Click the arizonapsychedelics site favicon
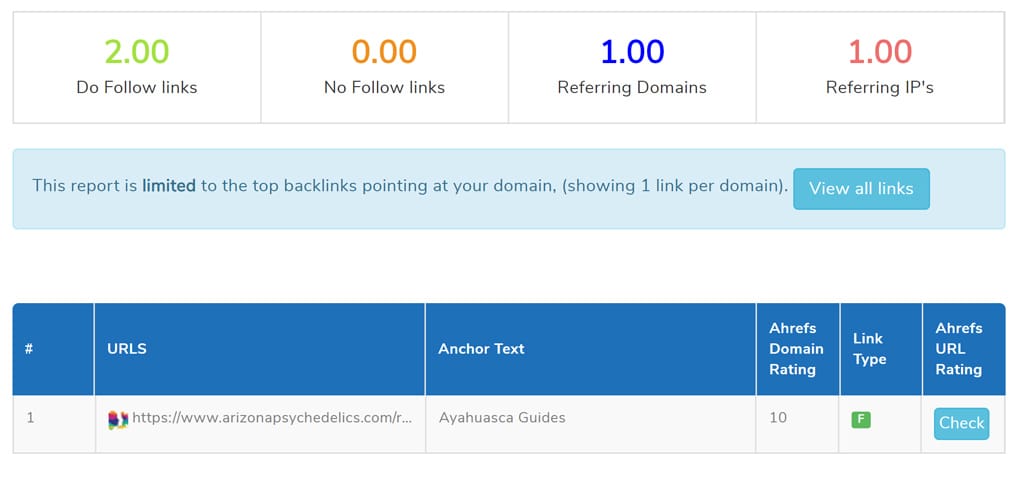Screen dimensions: 1024x485 (x=118, y=420)
